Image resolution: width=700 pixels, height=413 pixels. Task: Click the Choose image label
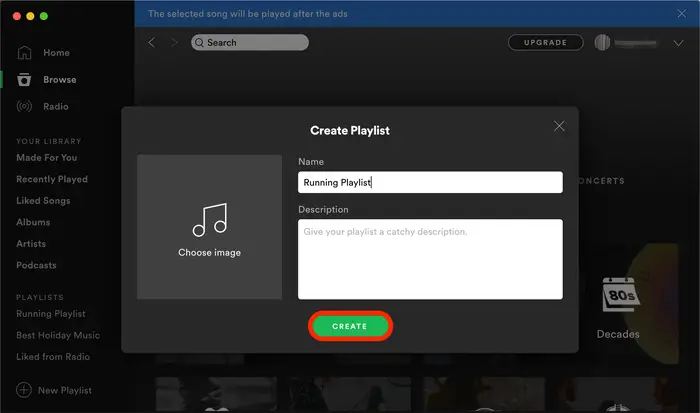(209, 252)
